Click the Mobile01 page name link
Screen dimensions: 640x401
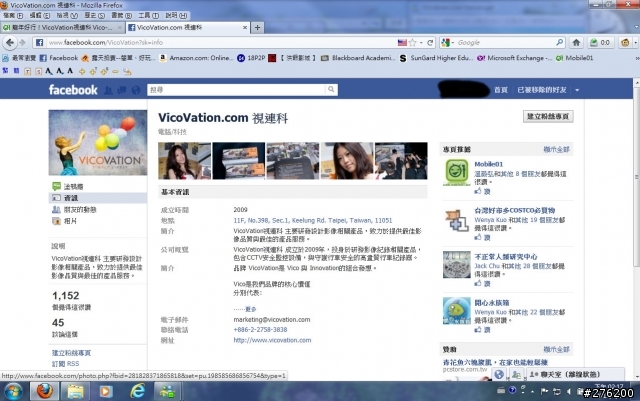pos(489,164)
